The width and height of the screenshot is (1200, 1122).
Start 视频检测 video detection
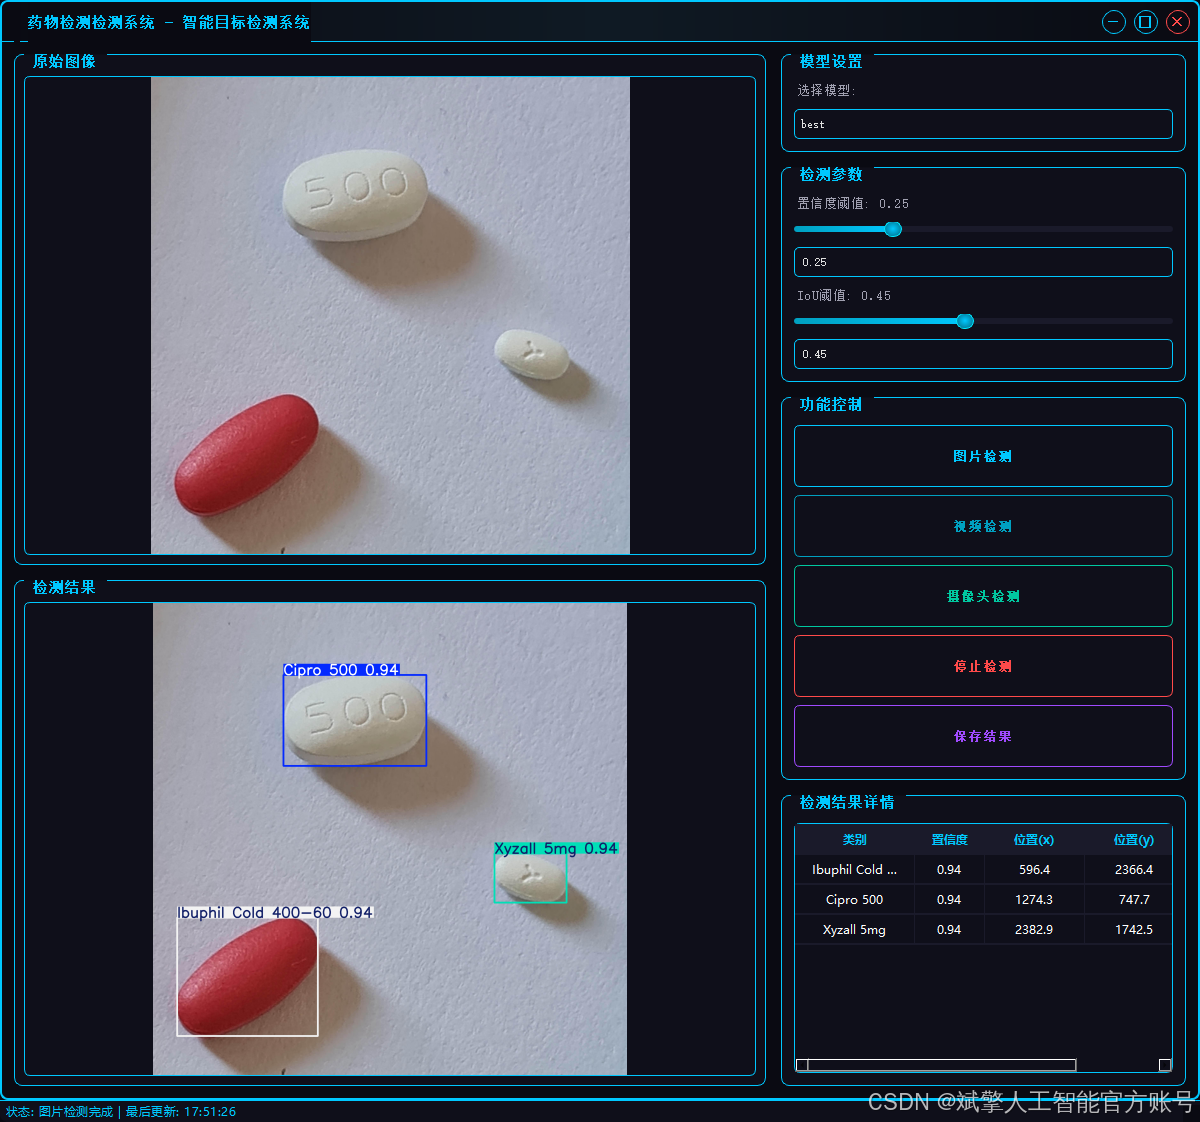(x=983, y=526)
